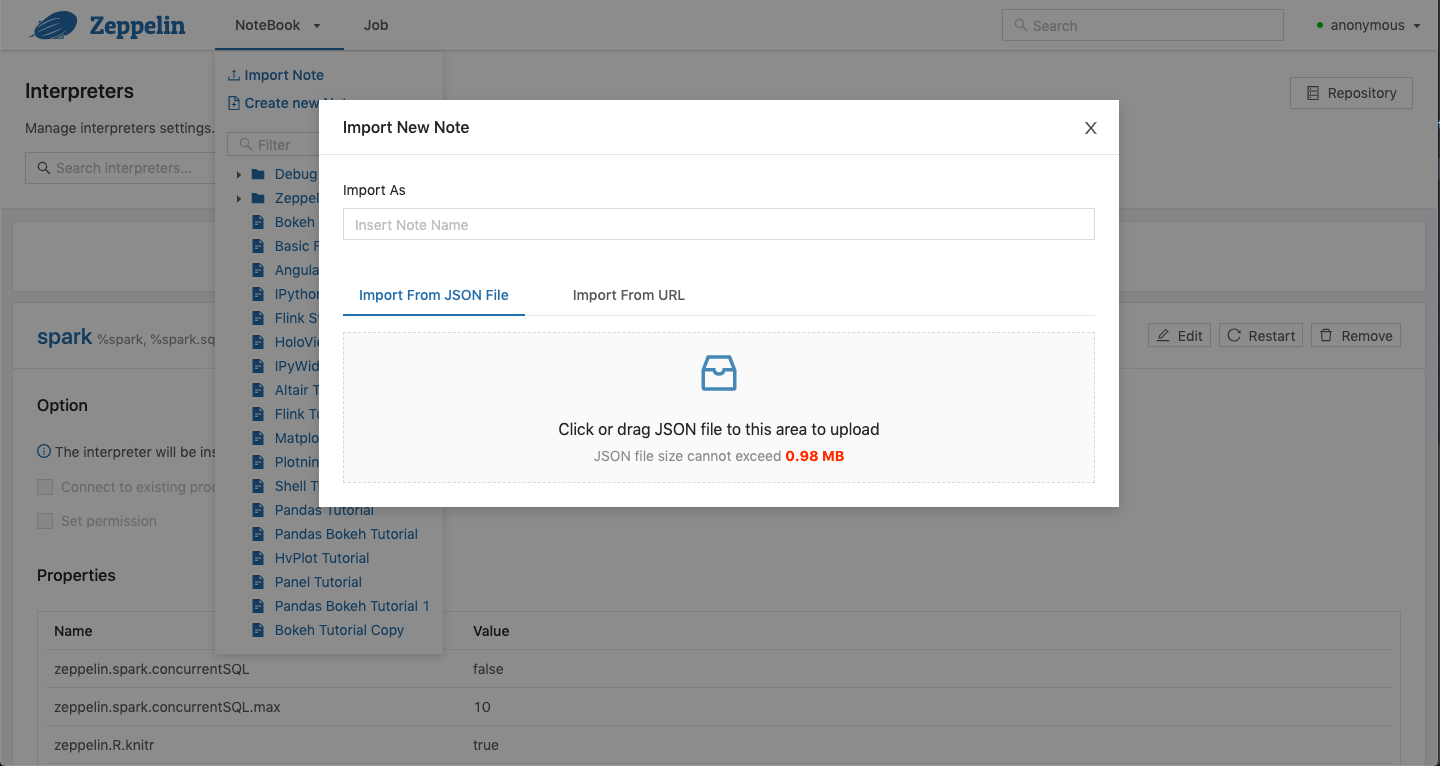This screenshot has width=1440, height=766.
Task: Expand the Zeppelin folder arrow
Action: pos(238,199)
